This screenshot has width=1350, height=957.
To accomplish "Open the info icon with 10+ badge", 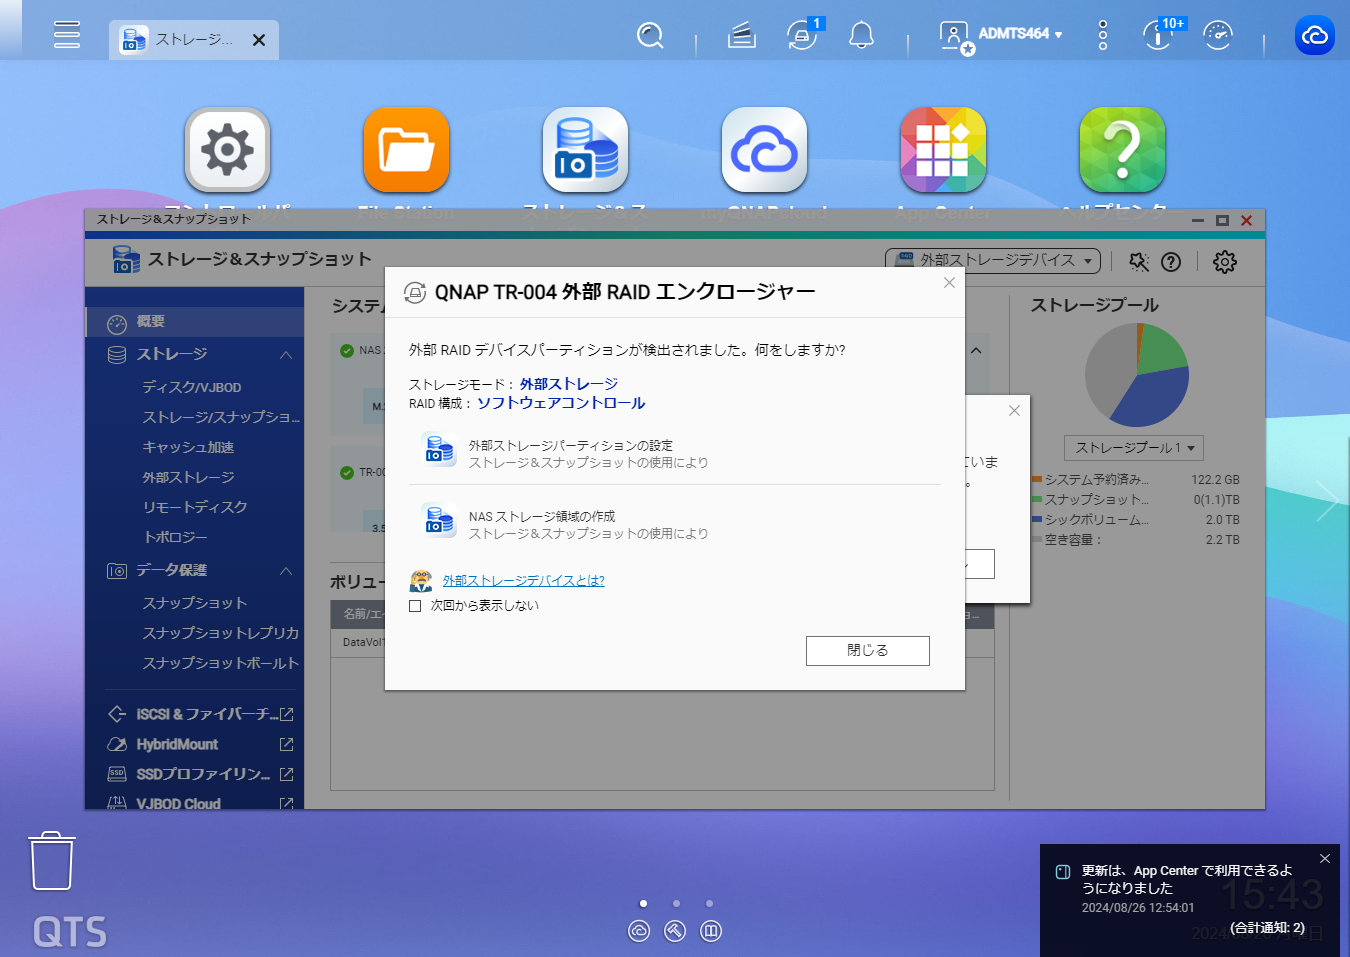I will [x=1158, y=35].
